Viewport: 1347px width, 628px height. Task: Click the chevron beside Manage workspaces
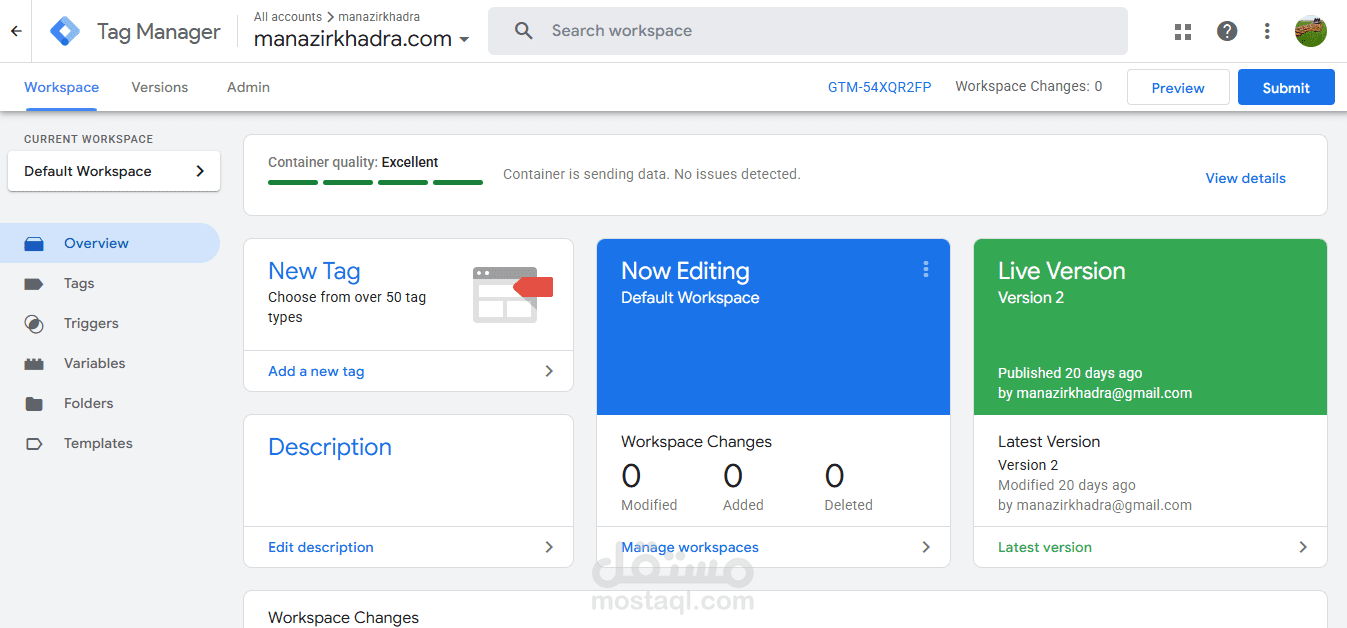pos(926,547)
